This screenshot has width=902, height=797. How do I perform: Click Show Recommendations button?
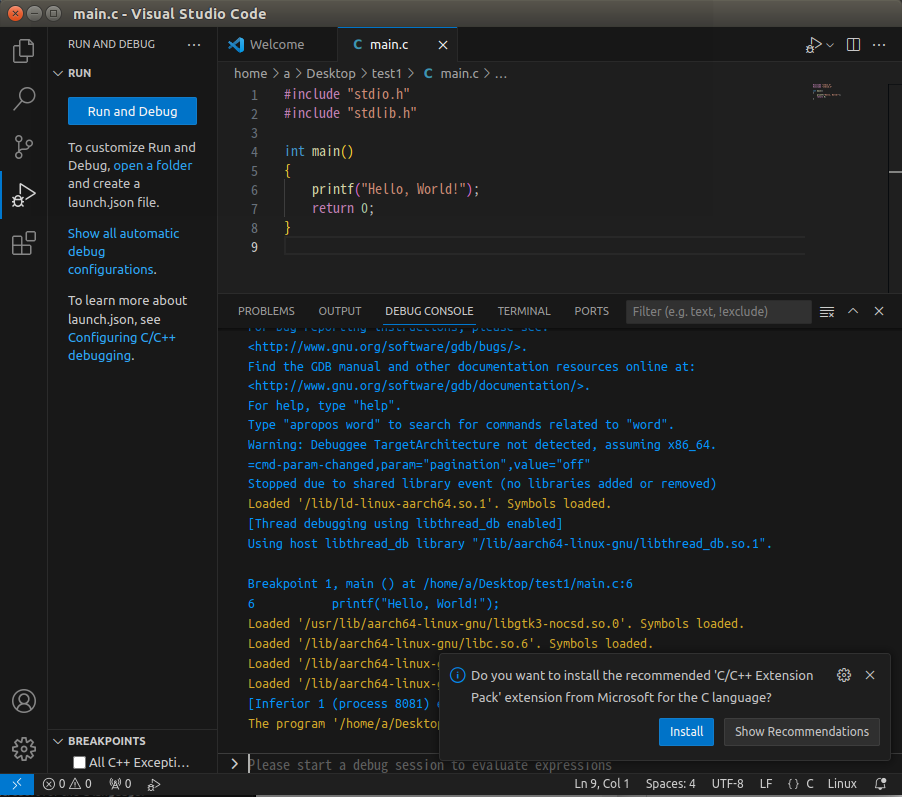pos(801,731)
